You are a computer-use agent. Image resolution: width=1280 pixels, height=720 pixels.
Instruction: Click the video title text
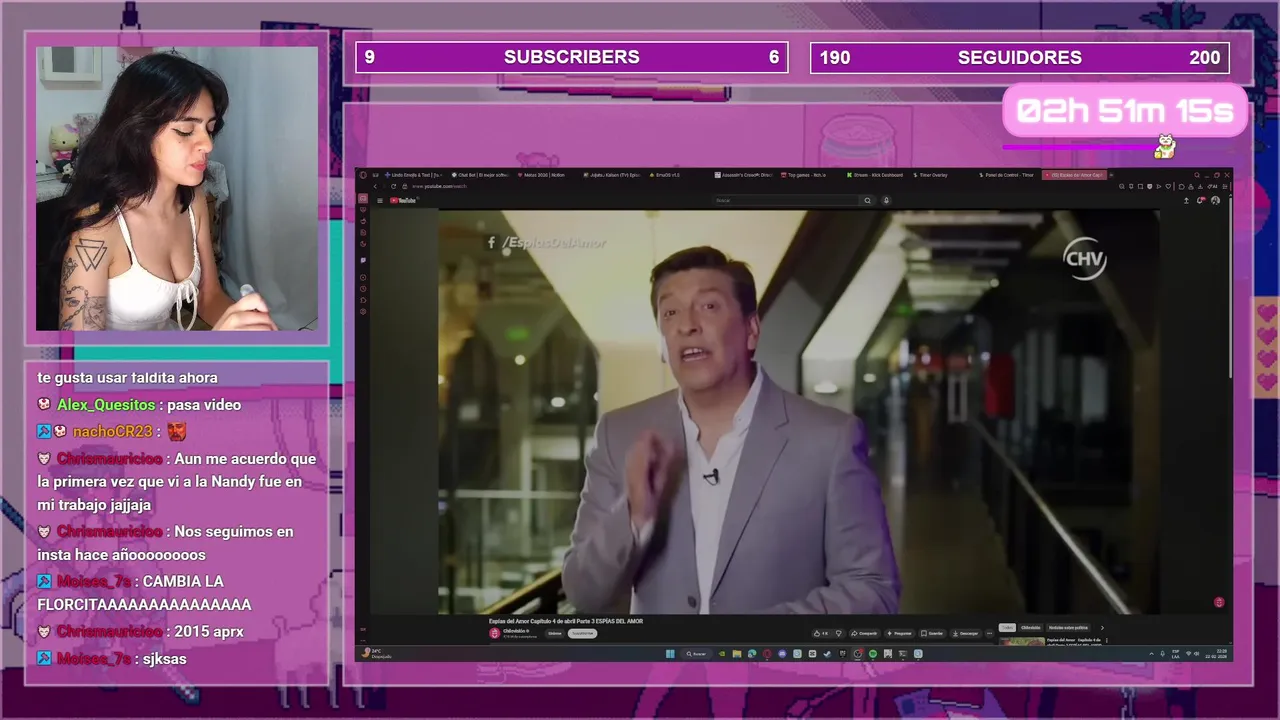(566, 621)
